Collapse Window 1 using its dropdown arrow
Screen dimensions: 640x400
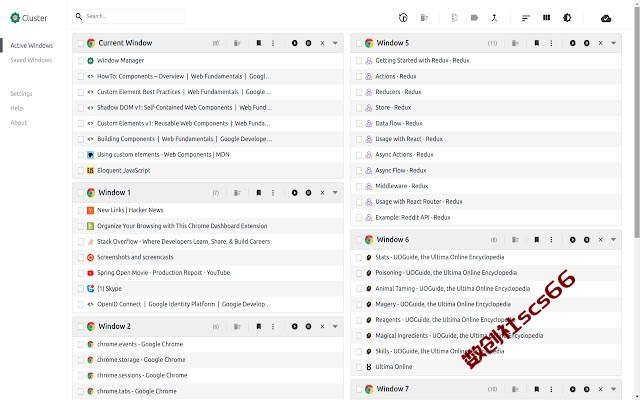(335, 193)
